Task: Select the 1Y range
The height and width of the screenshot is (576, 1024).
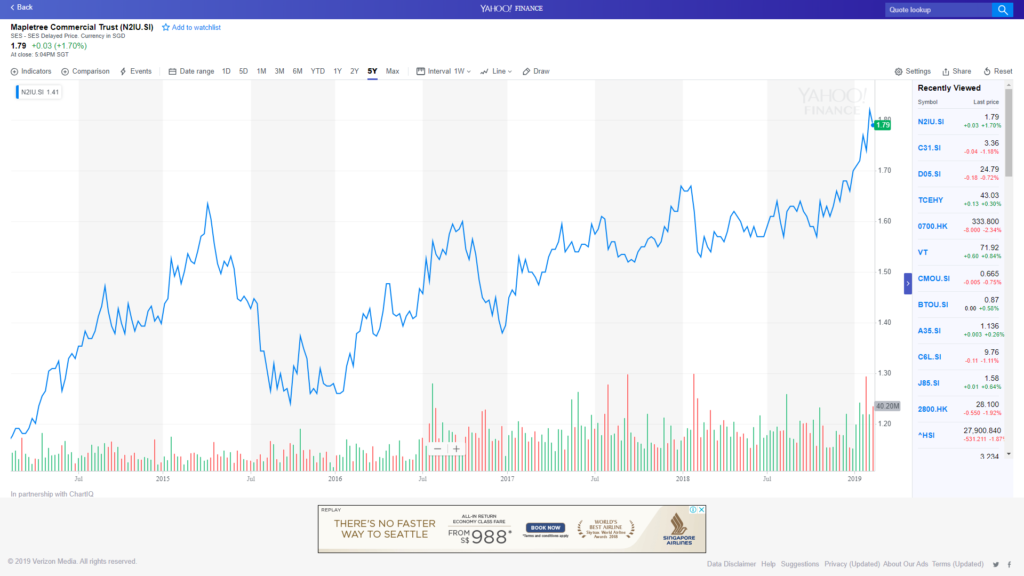Action: [338, 71]
